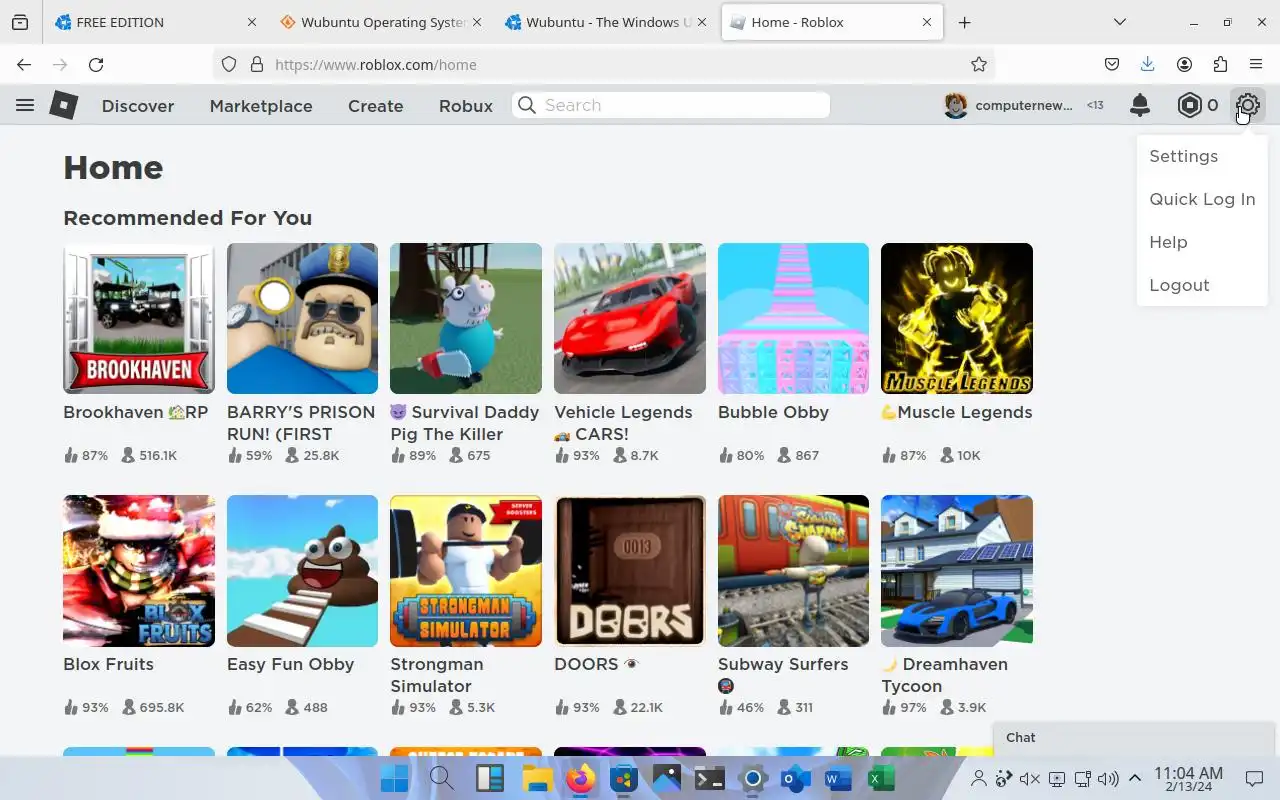Click the Save to Pocket icon
The width and height of the screenshot is (1280, 800).
click(x=1111, y=64)
